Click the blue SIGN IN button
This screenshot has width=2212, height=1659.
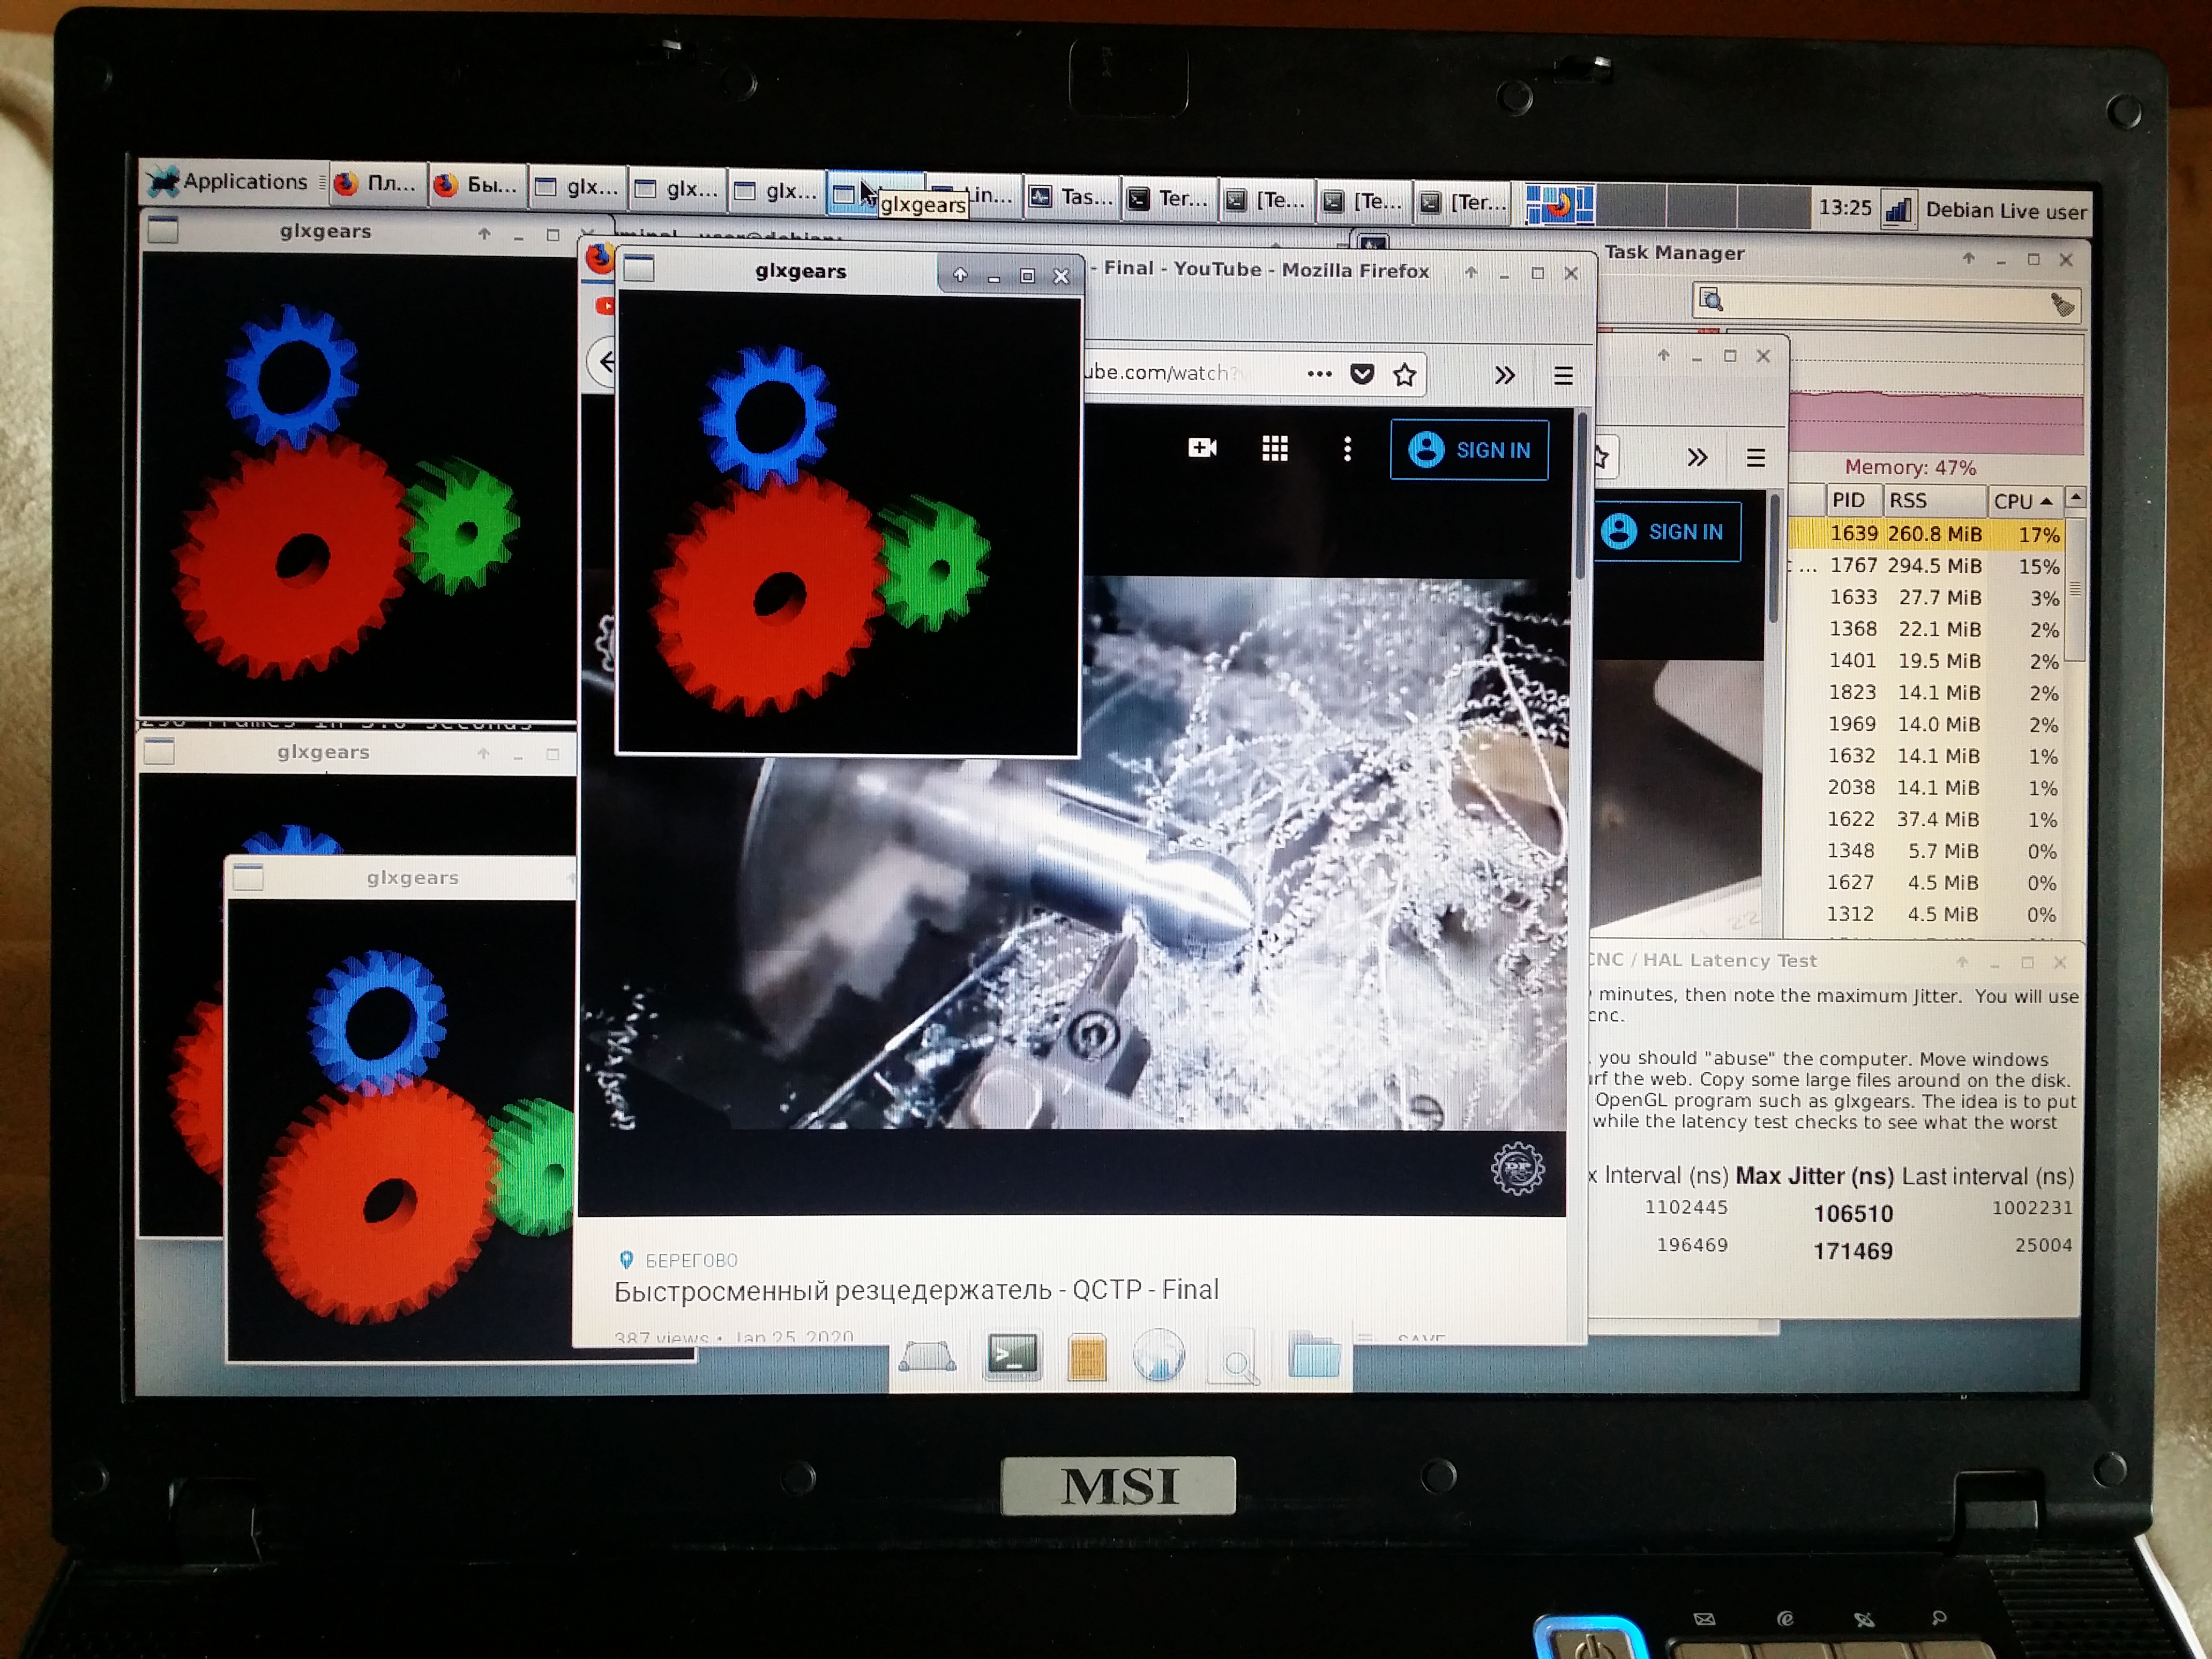click(x=1468, y=450)
